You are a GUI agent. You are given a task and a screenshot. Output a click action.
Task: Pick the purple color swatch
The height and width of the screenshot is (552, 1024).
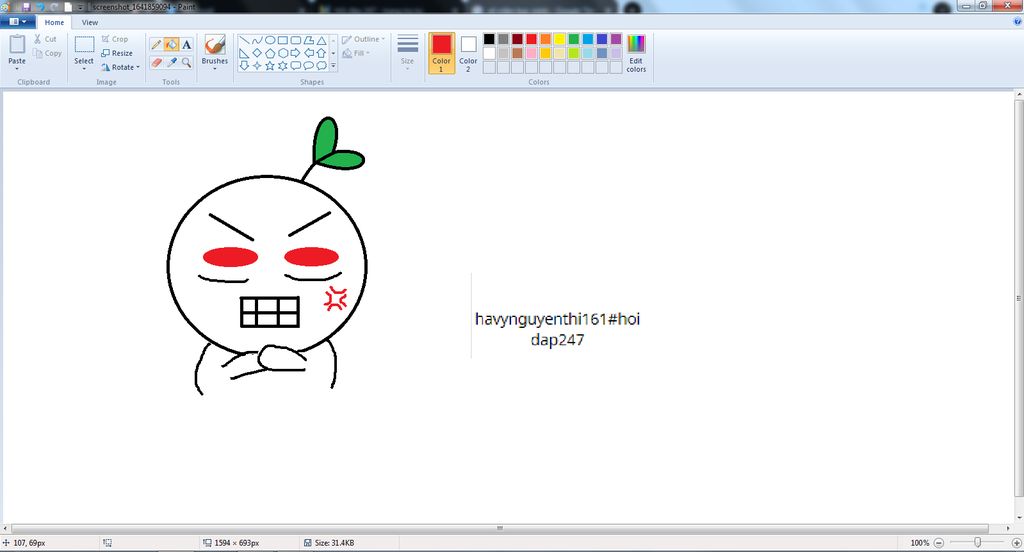(616, 39)
